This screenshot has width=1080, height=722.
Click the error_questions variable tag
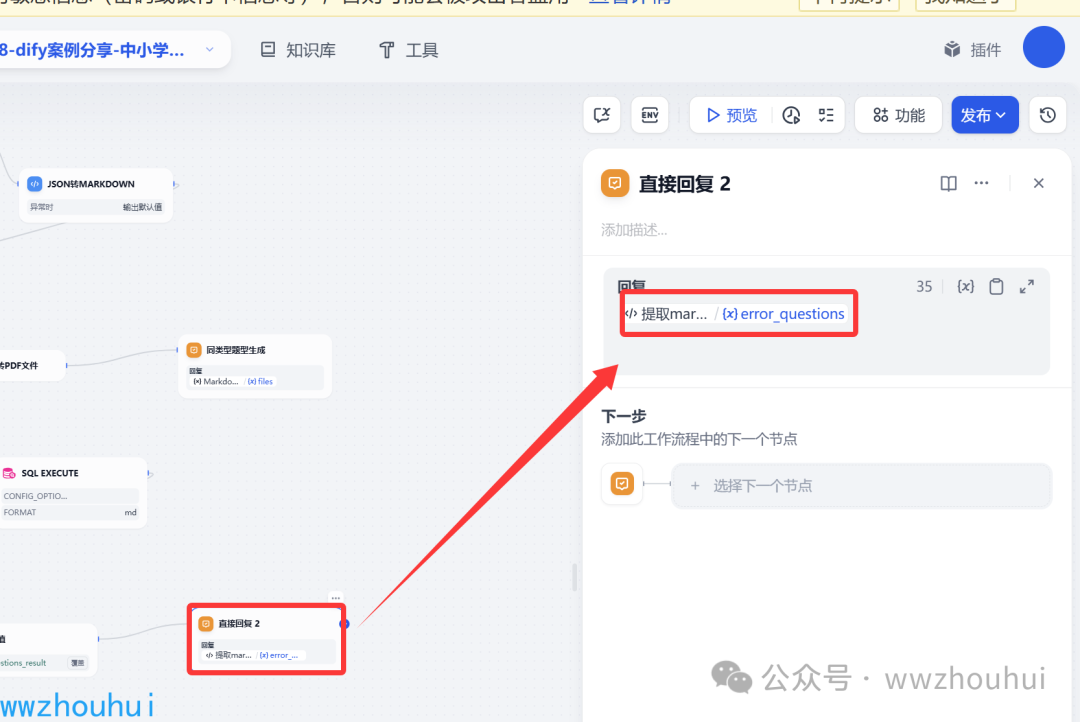783,314
